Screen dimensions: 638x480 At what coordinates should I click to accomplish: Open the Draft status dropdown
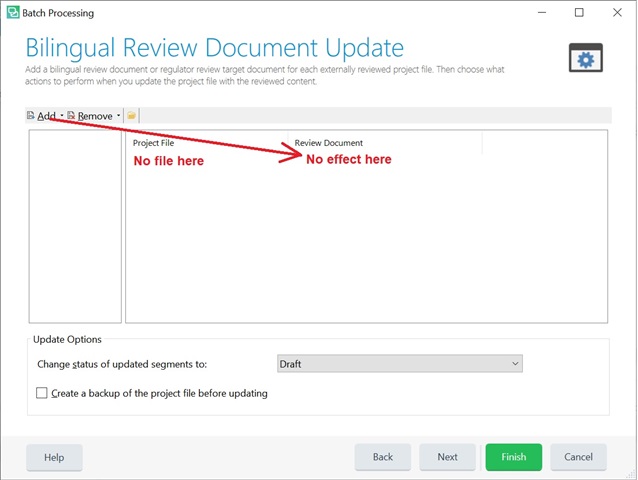coord(400,364)
